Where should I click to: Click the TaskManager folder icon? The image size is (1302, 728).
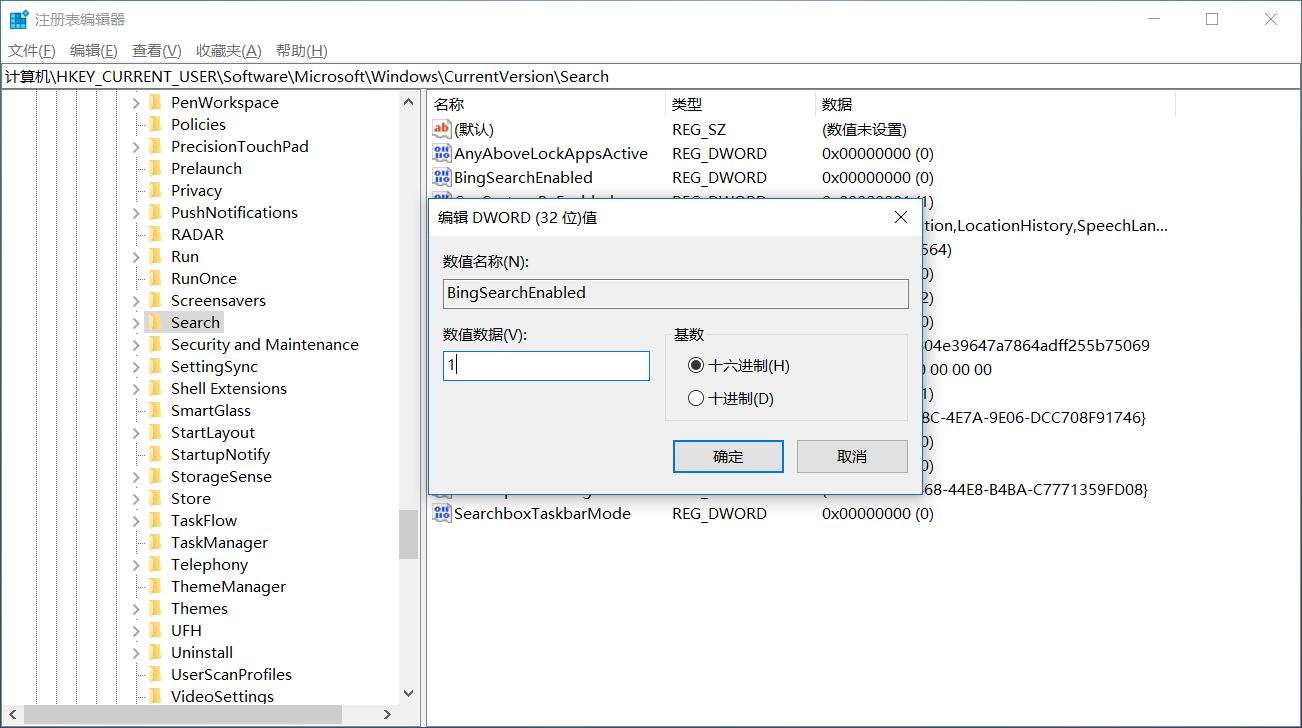(157, 542)
